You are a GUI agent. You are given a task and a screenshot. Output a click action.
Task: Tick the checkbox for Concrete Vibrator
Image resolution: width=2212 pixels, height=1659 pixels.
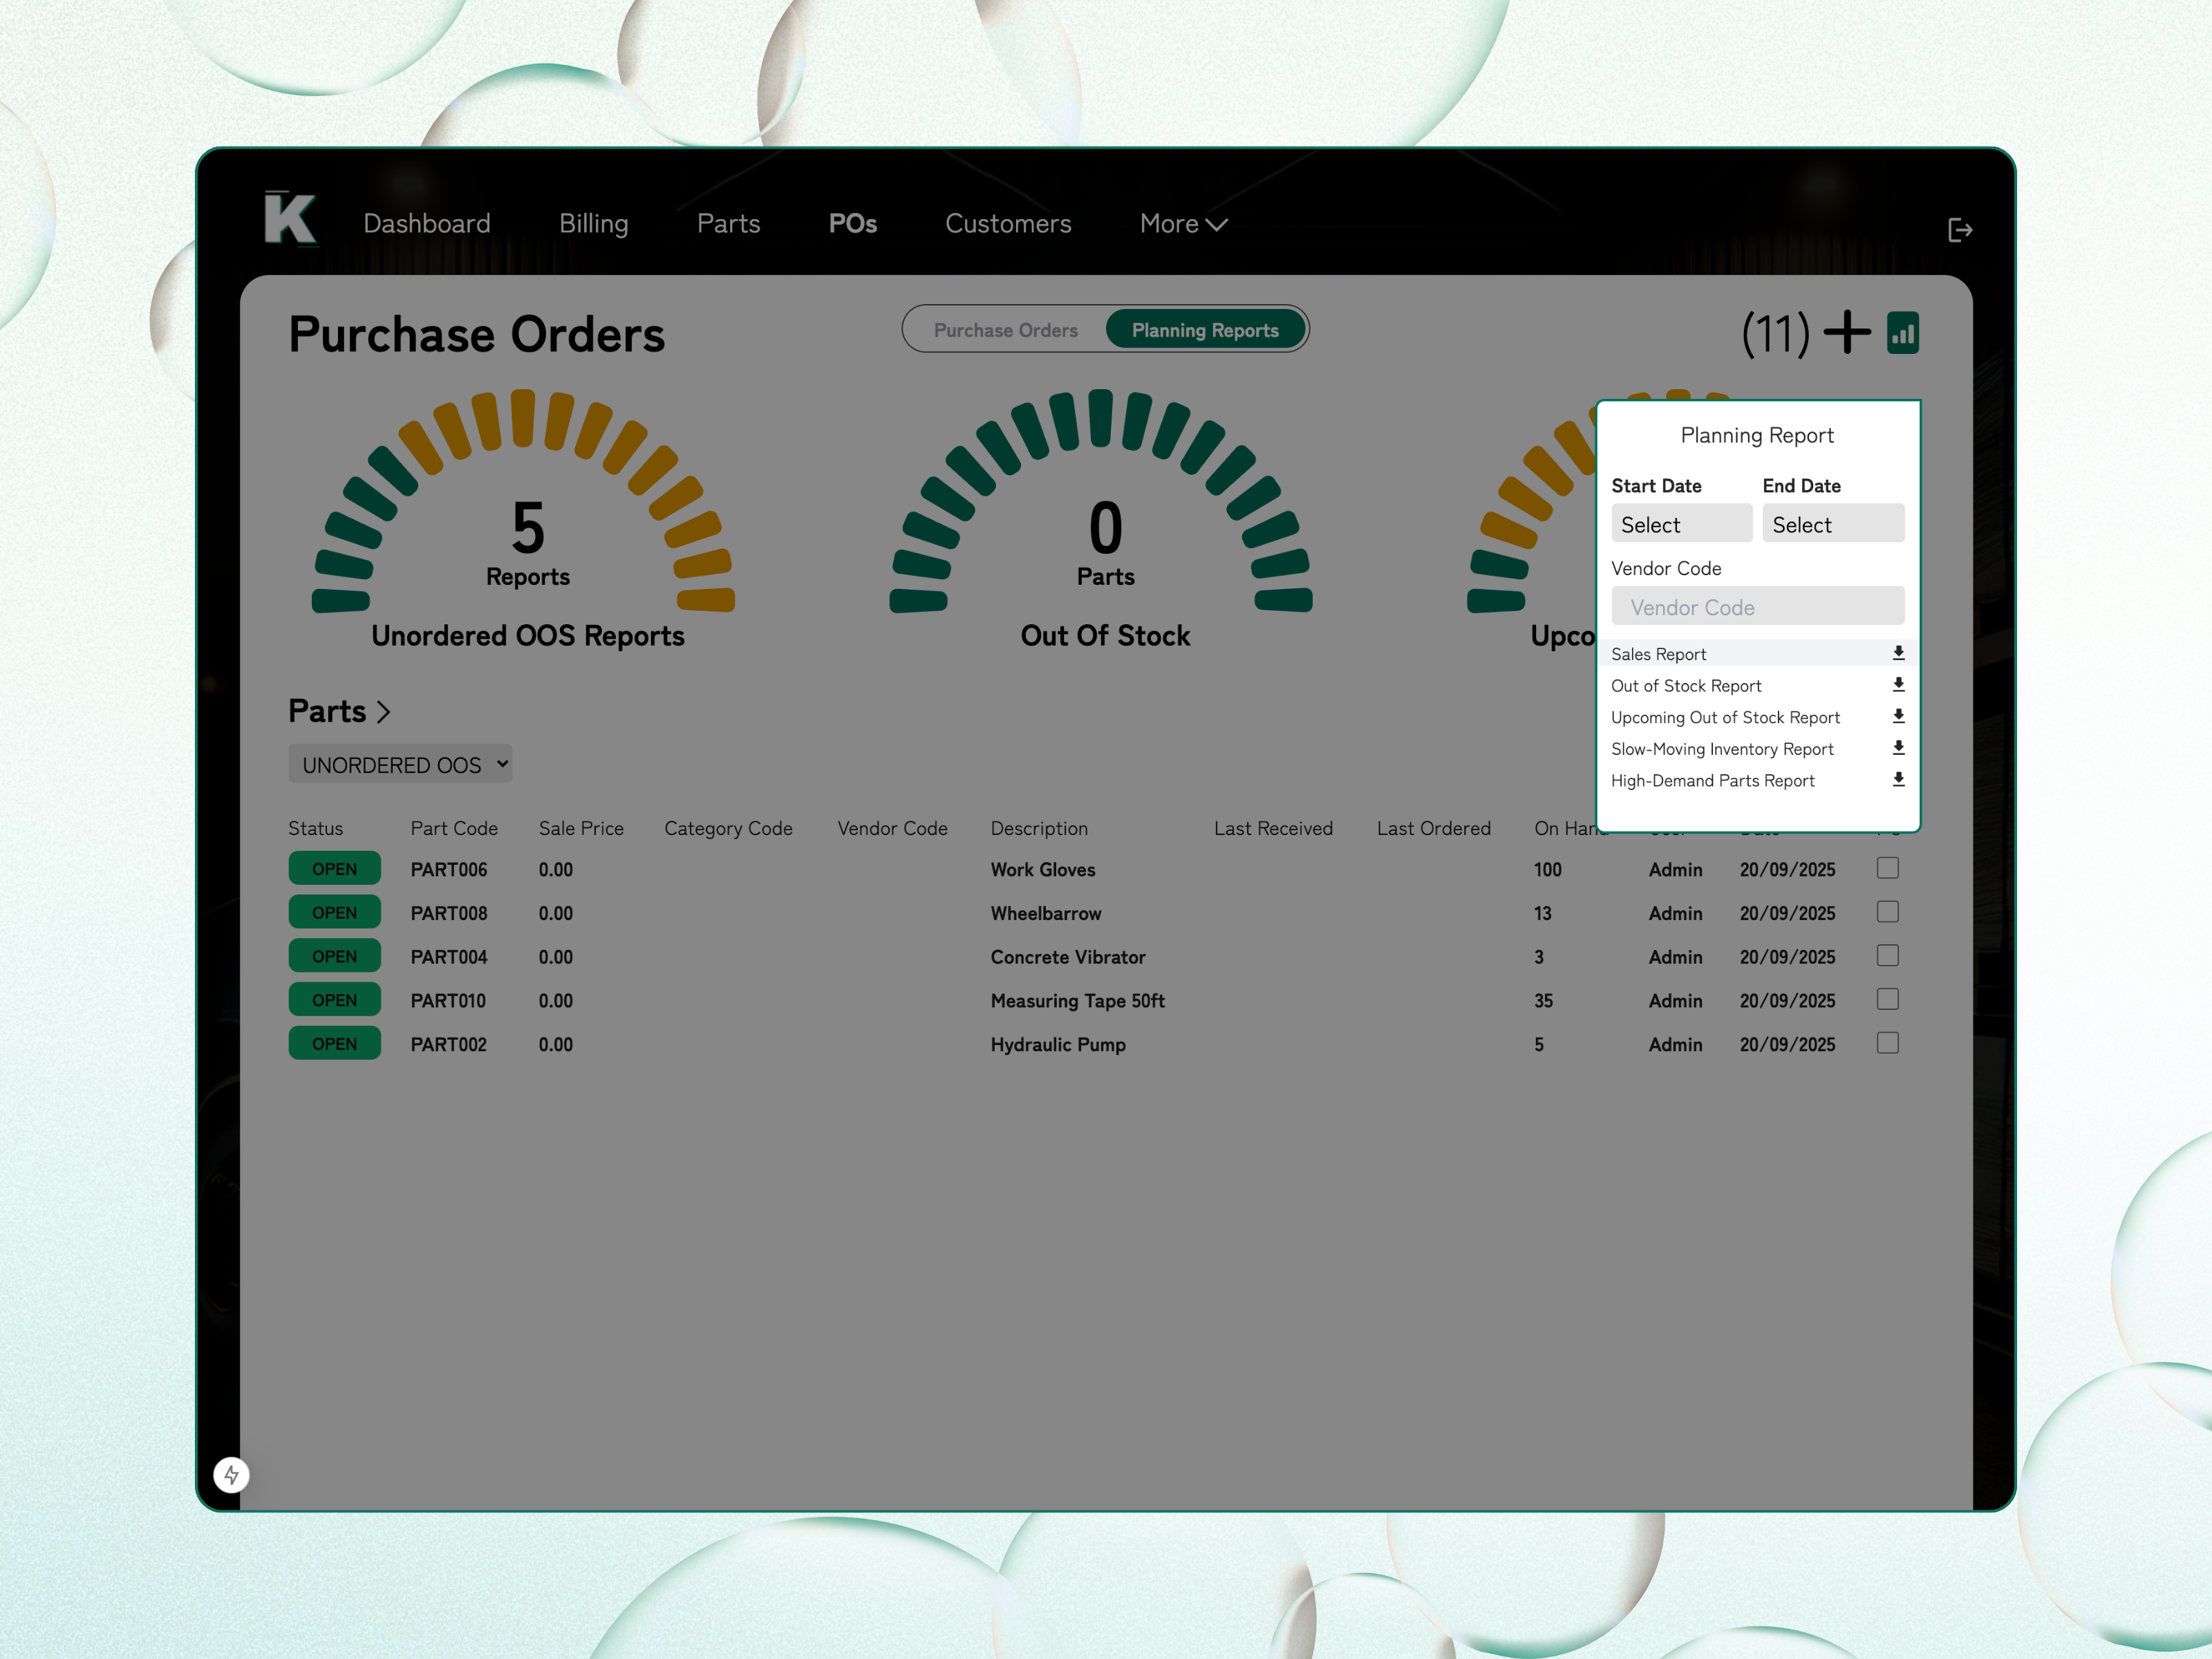point(1887,956)
